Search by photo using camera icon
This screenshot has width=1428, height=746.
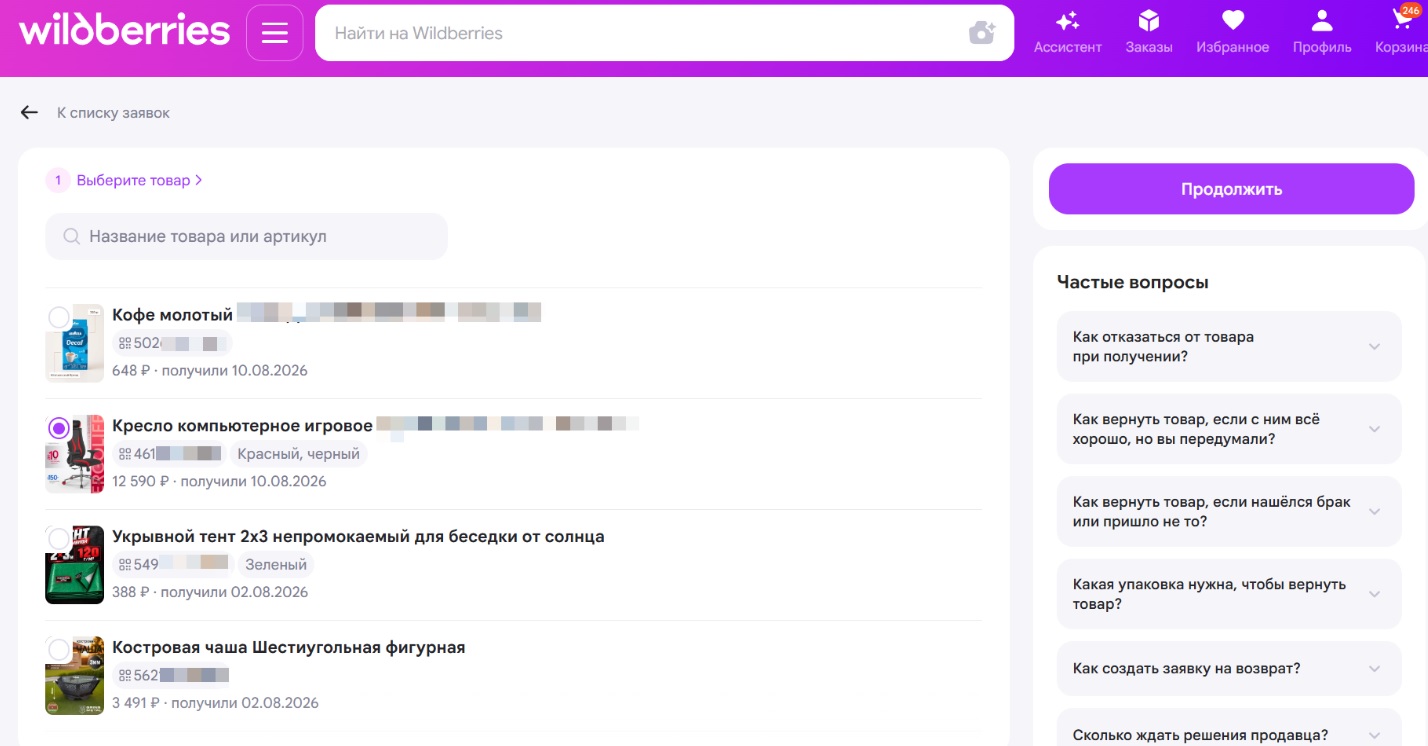point(982,33)
